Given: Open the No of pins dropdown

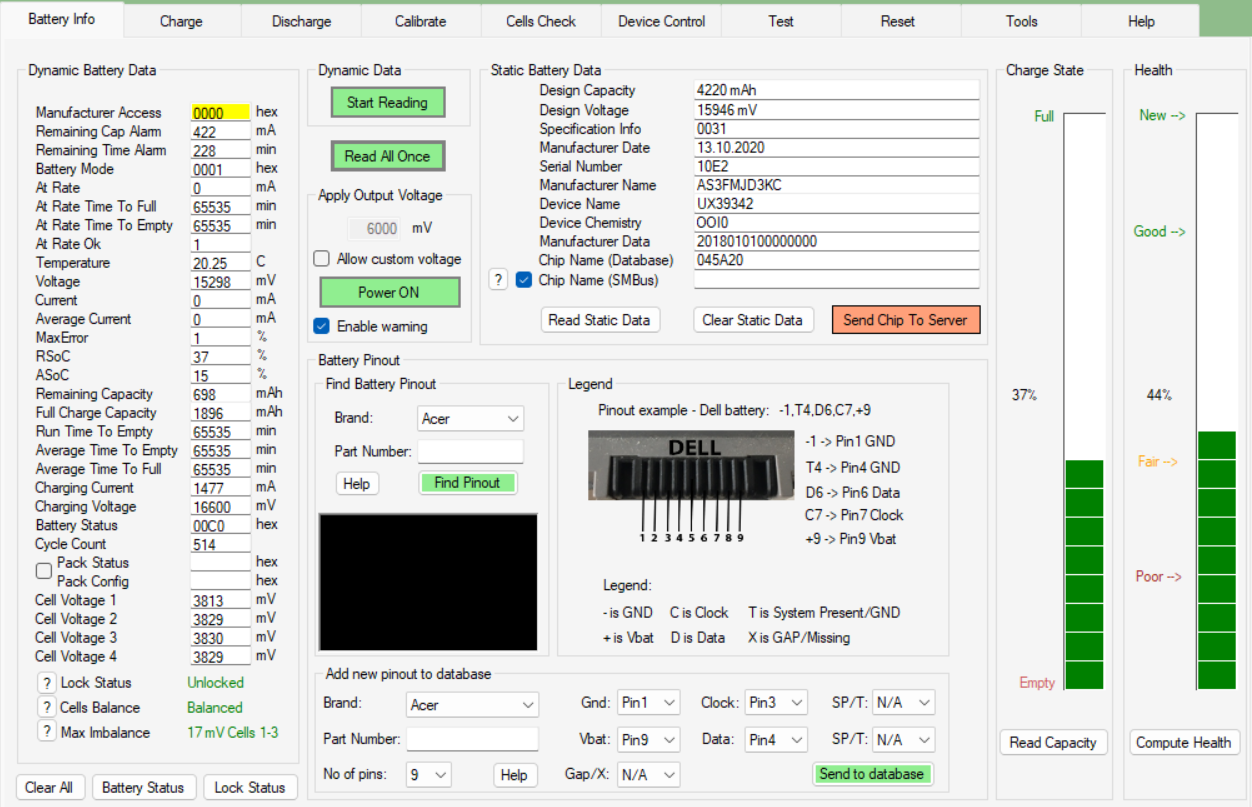Looking at the screenshot, I should pos(428,775).
